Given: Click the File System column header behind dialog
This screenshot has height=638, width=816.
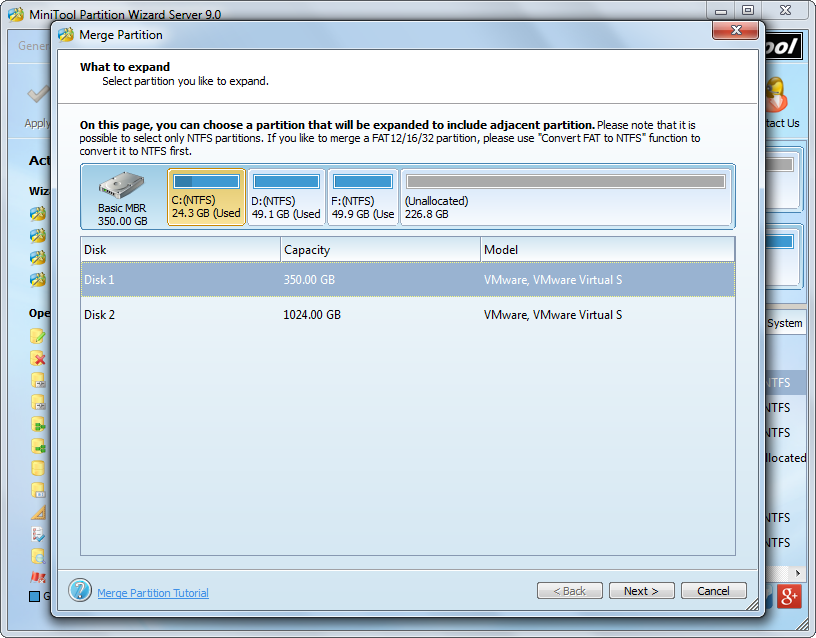Looking at the screenshot, I should (x=785, y=323).
